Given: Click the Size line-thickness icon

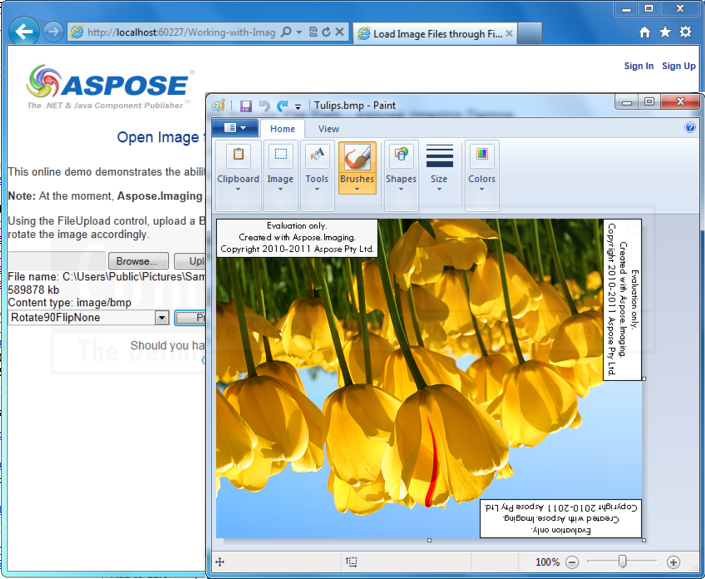Looking at the screenshot, I should click(439, 156).
